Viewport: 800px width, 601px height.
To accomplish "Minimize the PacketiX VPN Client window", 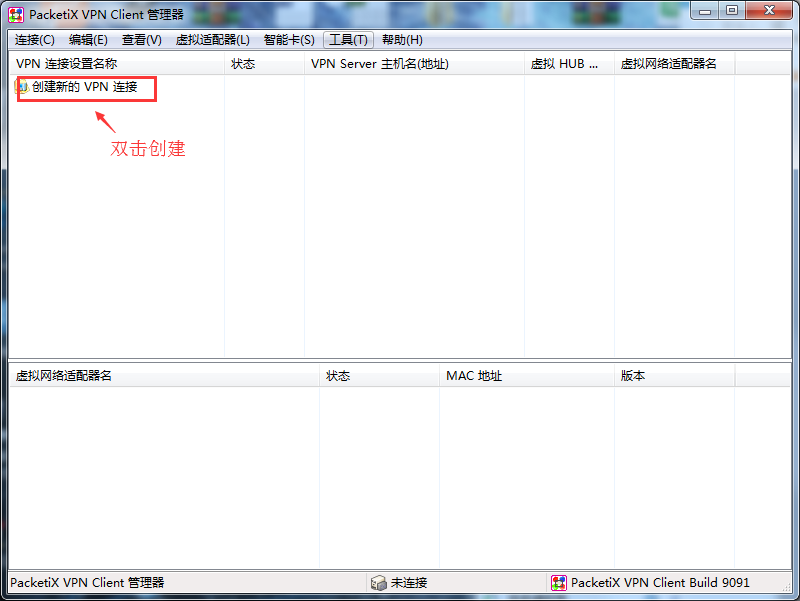I will pos(705,11).
